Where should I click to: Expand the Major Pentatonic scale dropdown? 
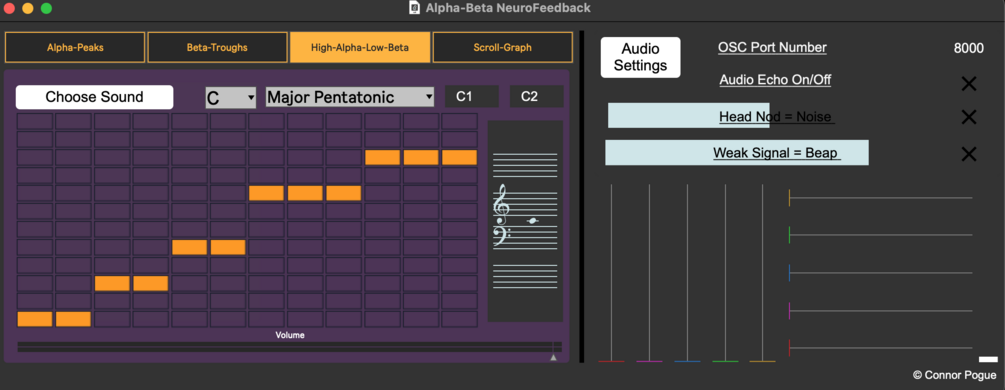coord(350,98)
